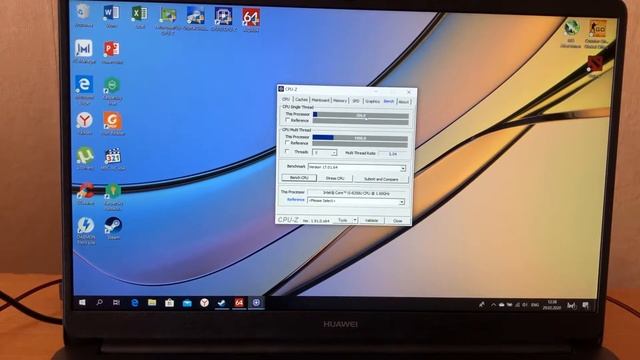
Task: Open the taskbar search icon
Action: (x=99, y=302)
